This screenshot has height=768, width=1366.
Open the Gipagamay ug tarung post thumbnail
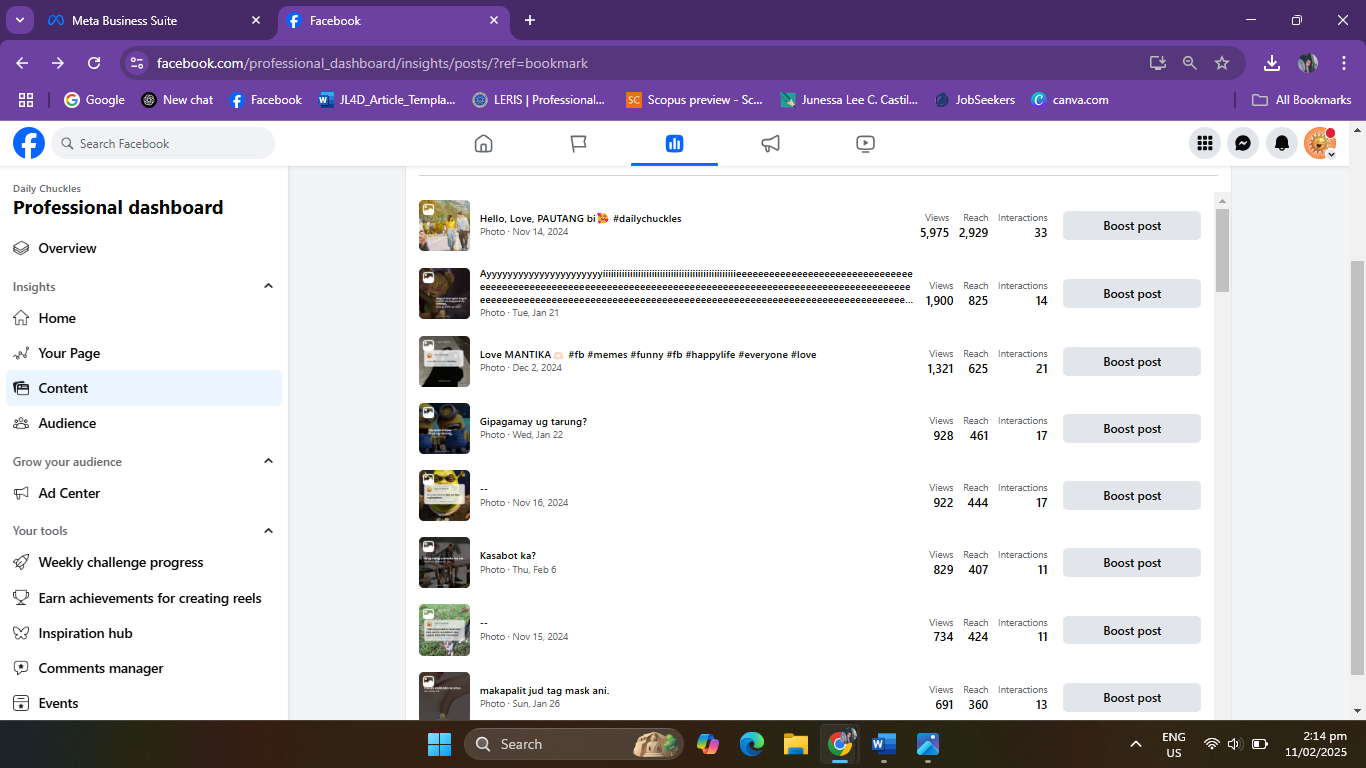tap(444, 428)
